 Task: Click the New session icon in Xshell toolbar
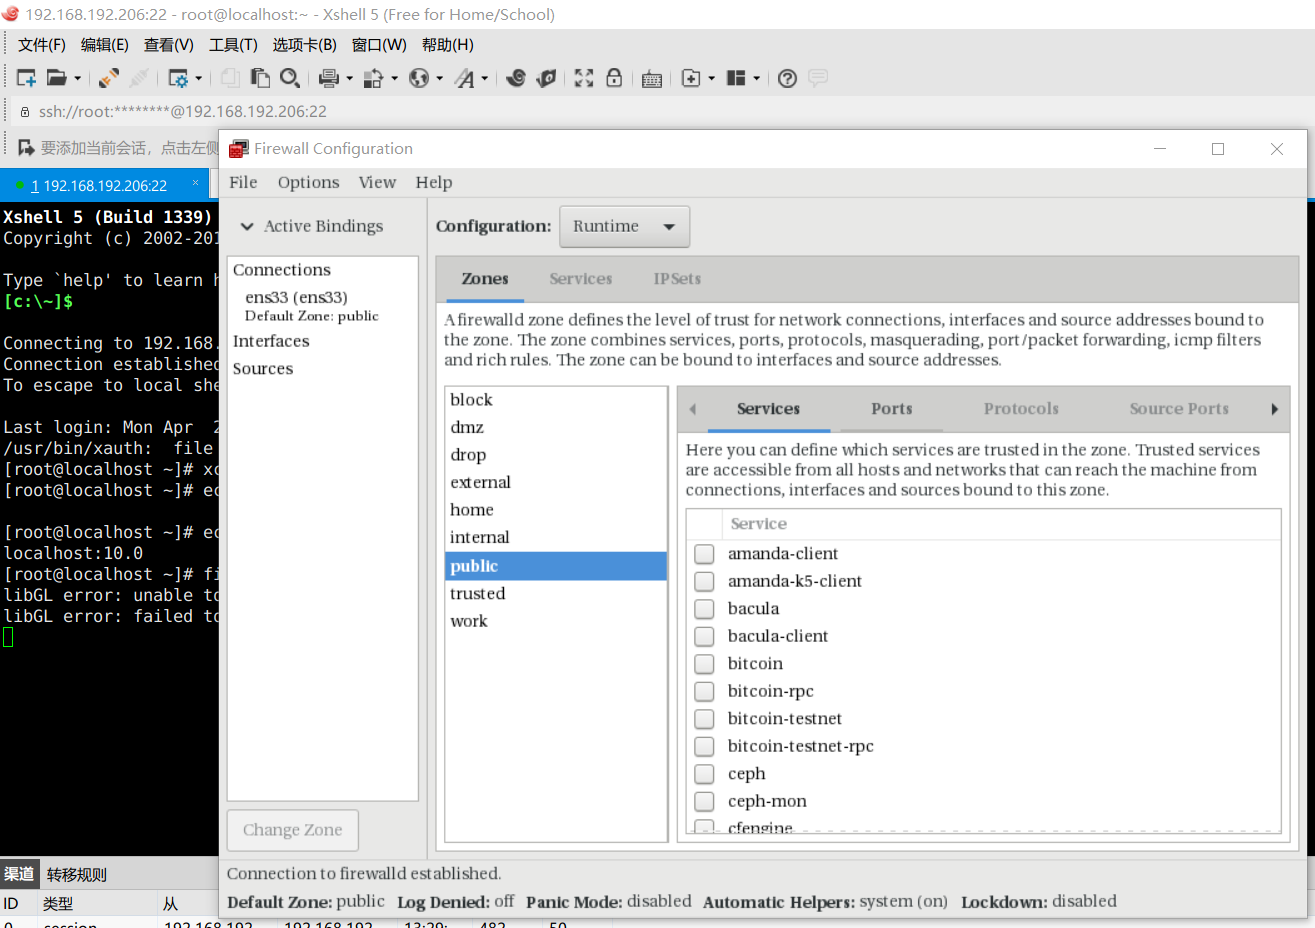[x=27, y=78]
